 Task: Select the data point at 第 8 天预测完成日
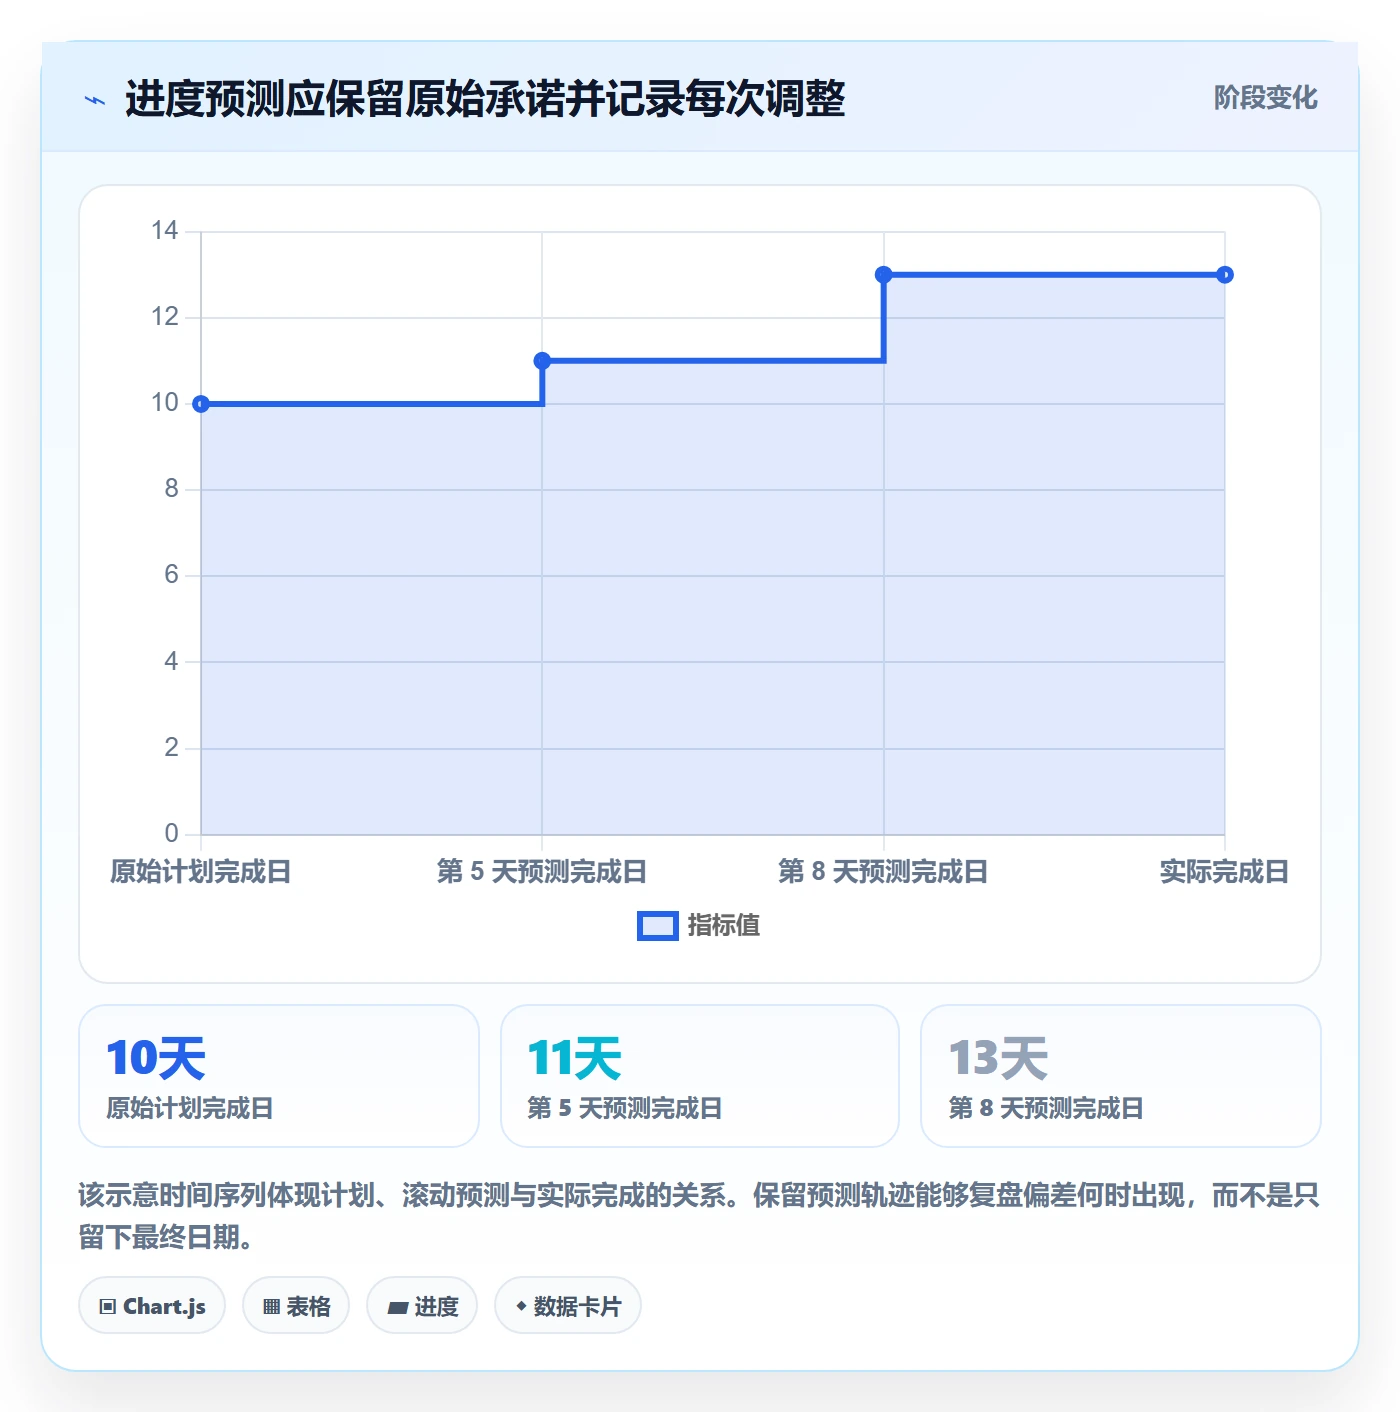point(884,275)
